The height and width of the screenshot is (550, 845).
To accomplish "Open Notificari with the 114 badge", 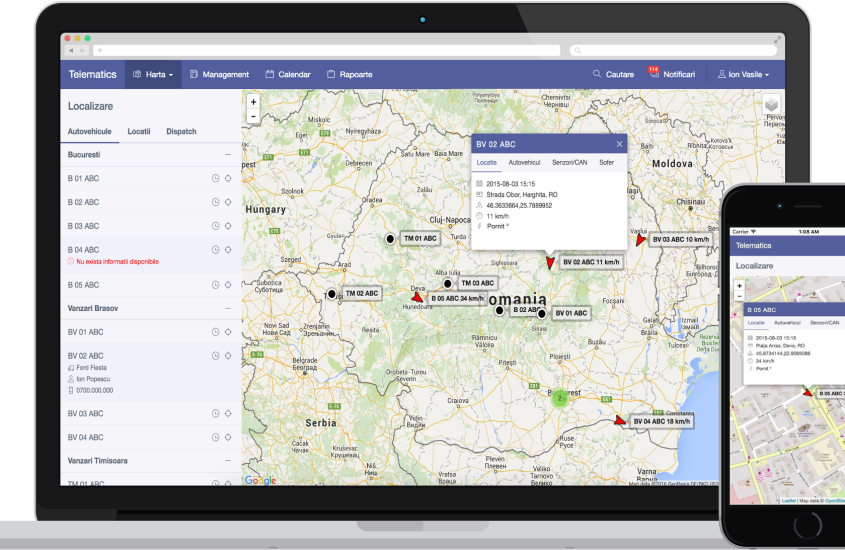I will [x=671, y=74].
